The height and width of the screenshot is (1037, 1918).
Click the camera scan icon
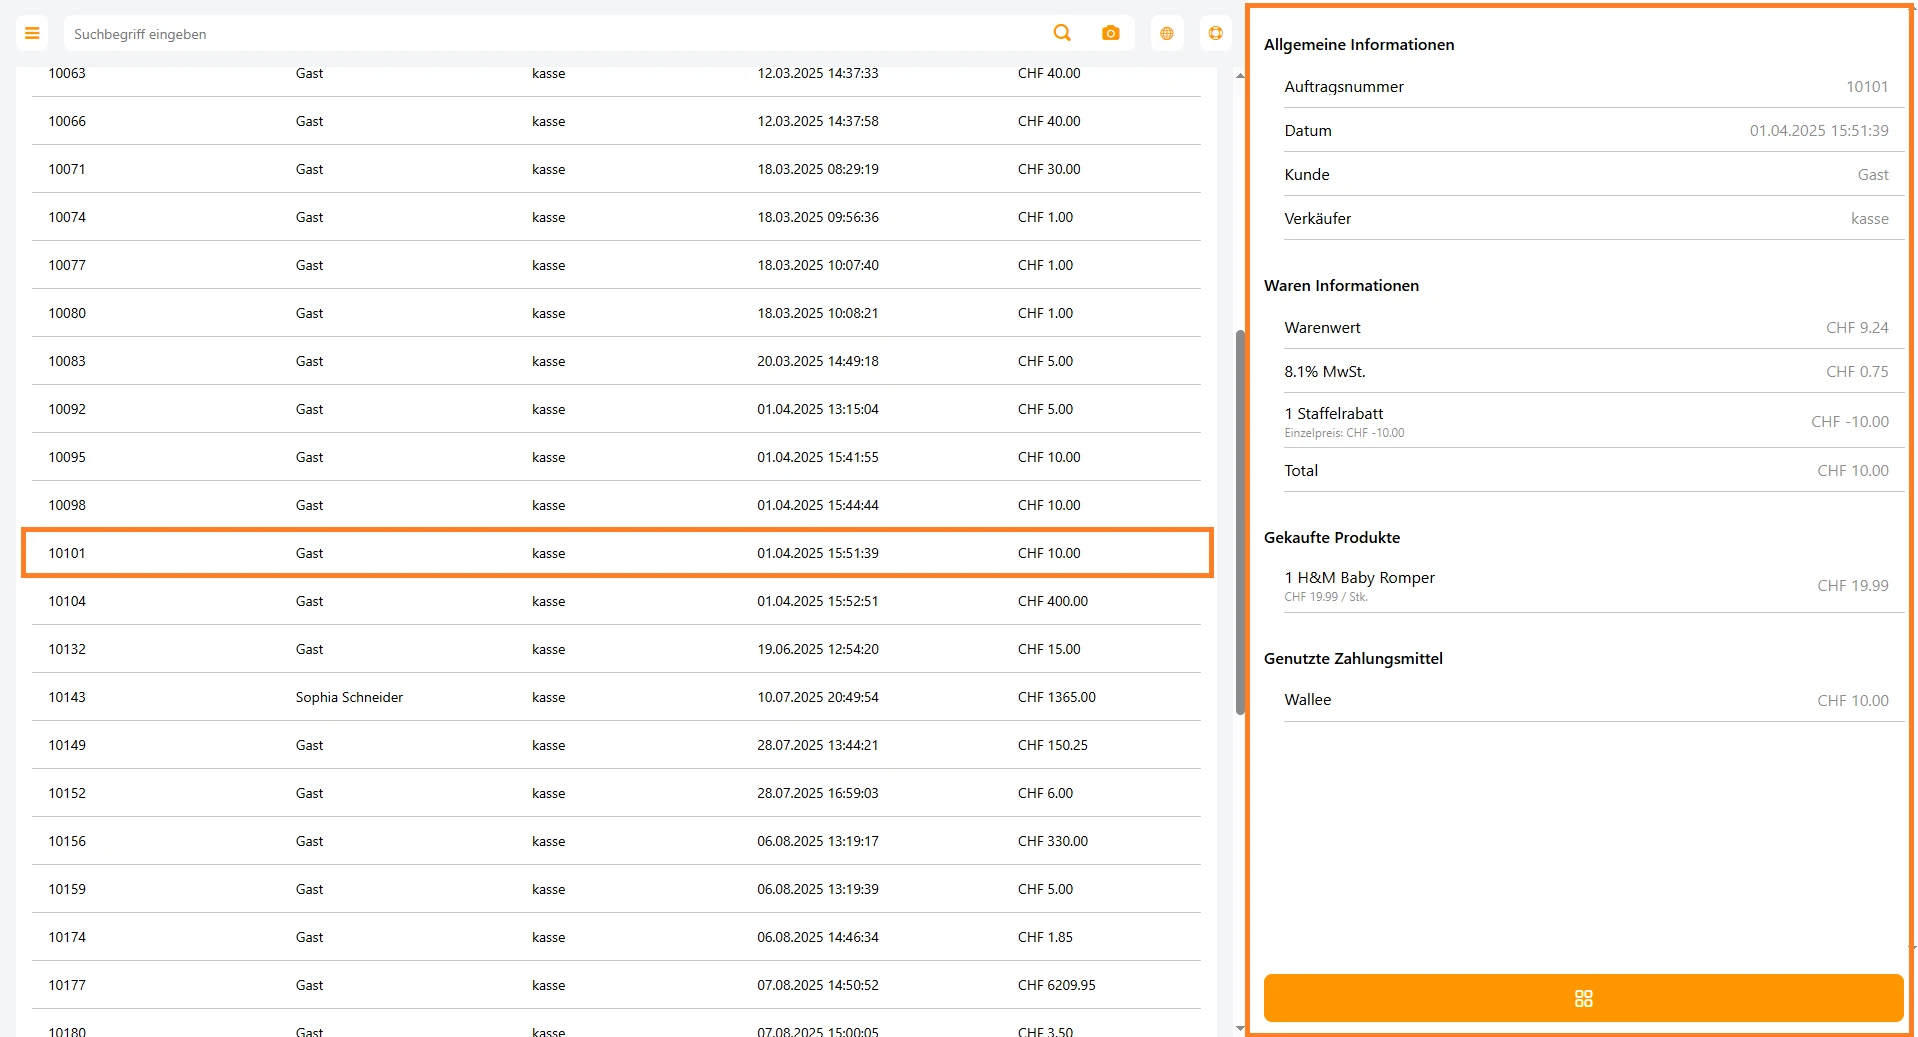[x=1110, y=33]
